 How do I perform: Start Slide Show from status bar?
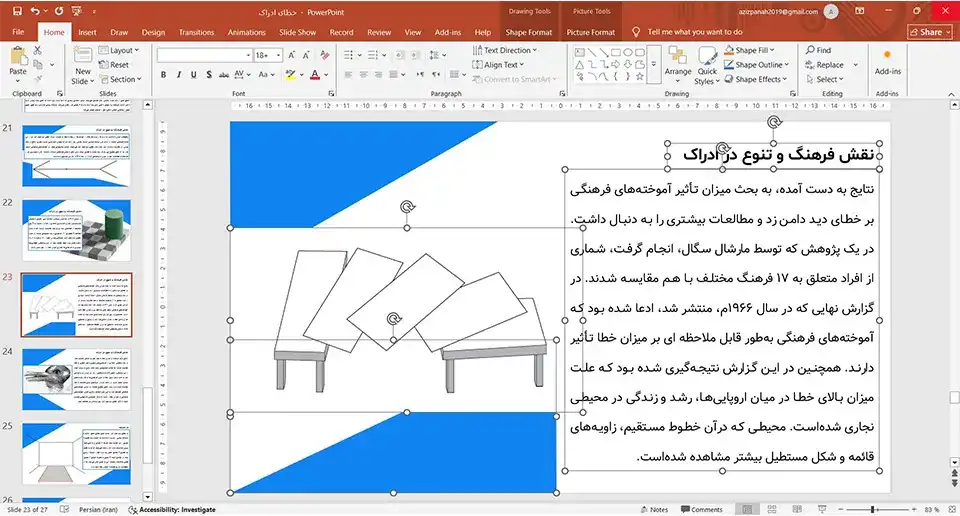click(x=822, y=509)
